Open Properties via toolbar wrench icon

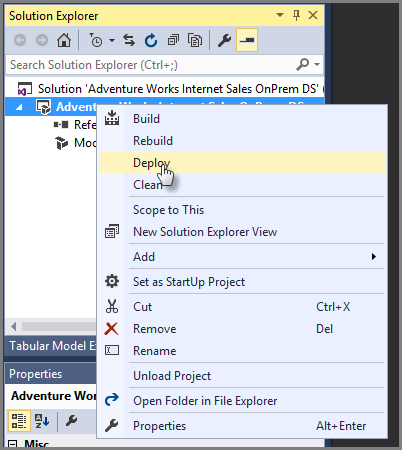pos(224,41)
